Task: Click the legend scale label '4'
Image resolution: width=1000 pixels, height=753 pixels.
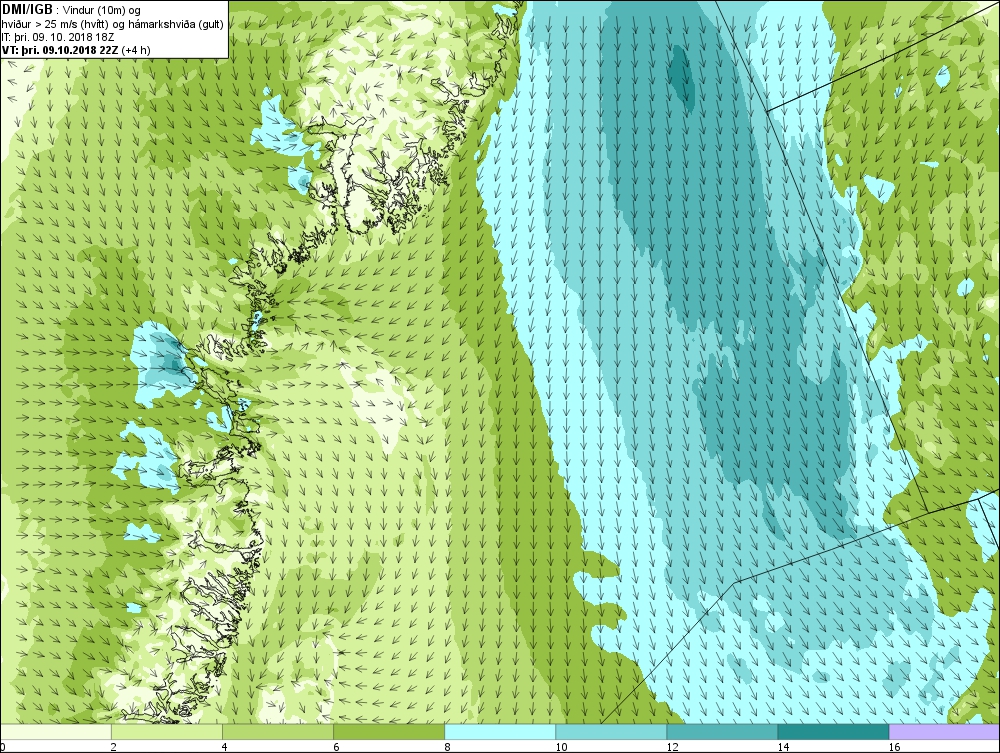Action: [224, 747]
